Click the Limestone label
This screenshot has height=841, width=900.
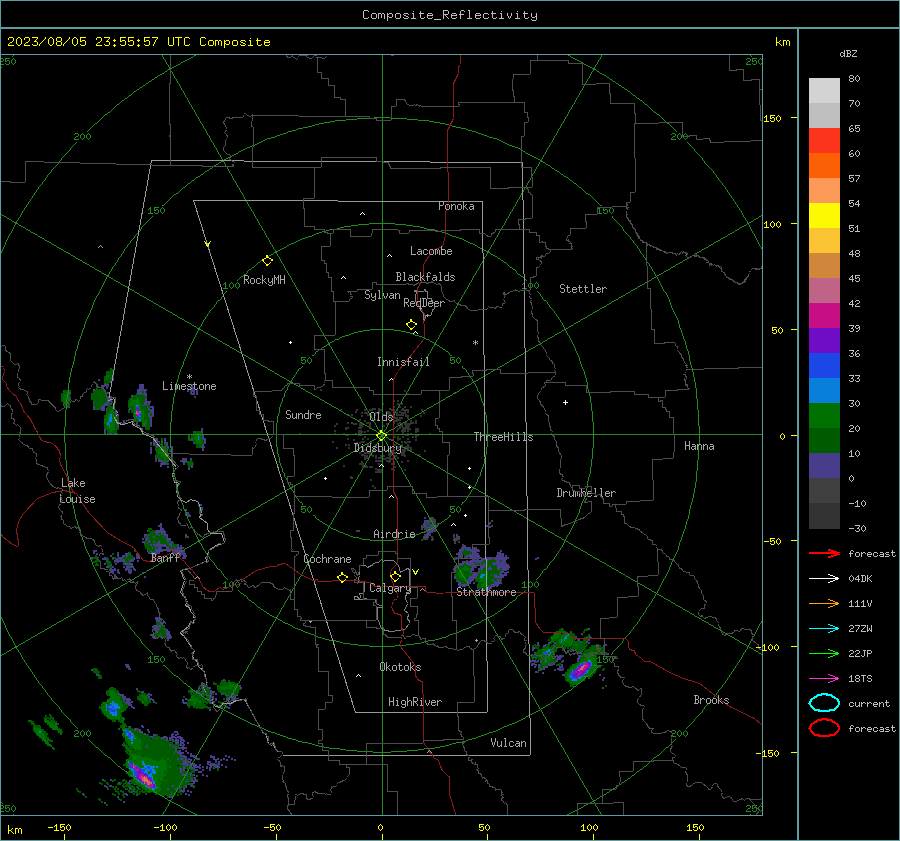point(189,386)
